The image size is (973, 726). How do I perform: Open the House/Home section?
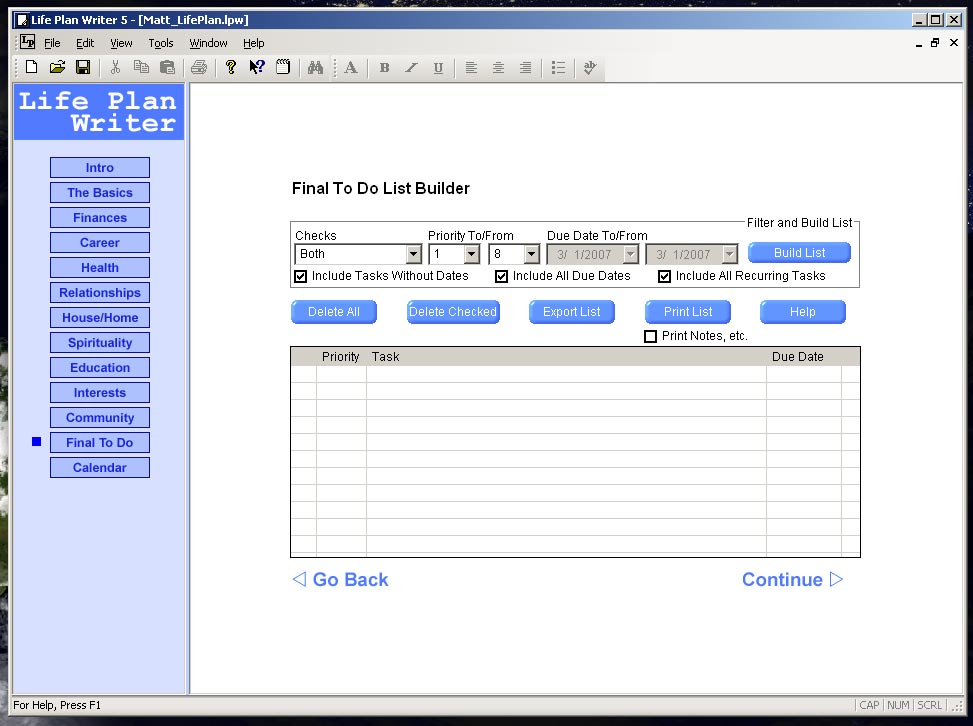coord(100,318)
